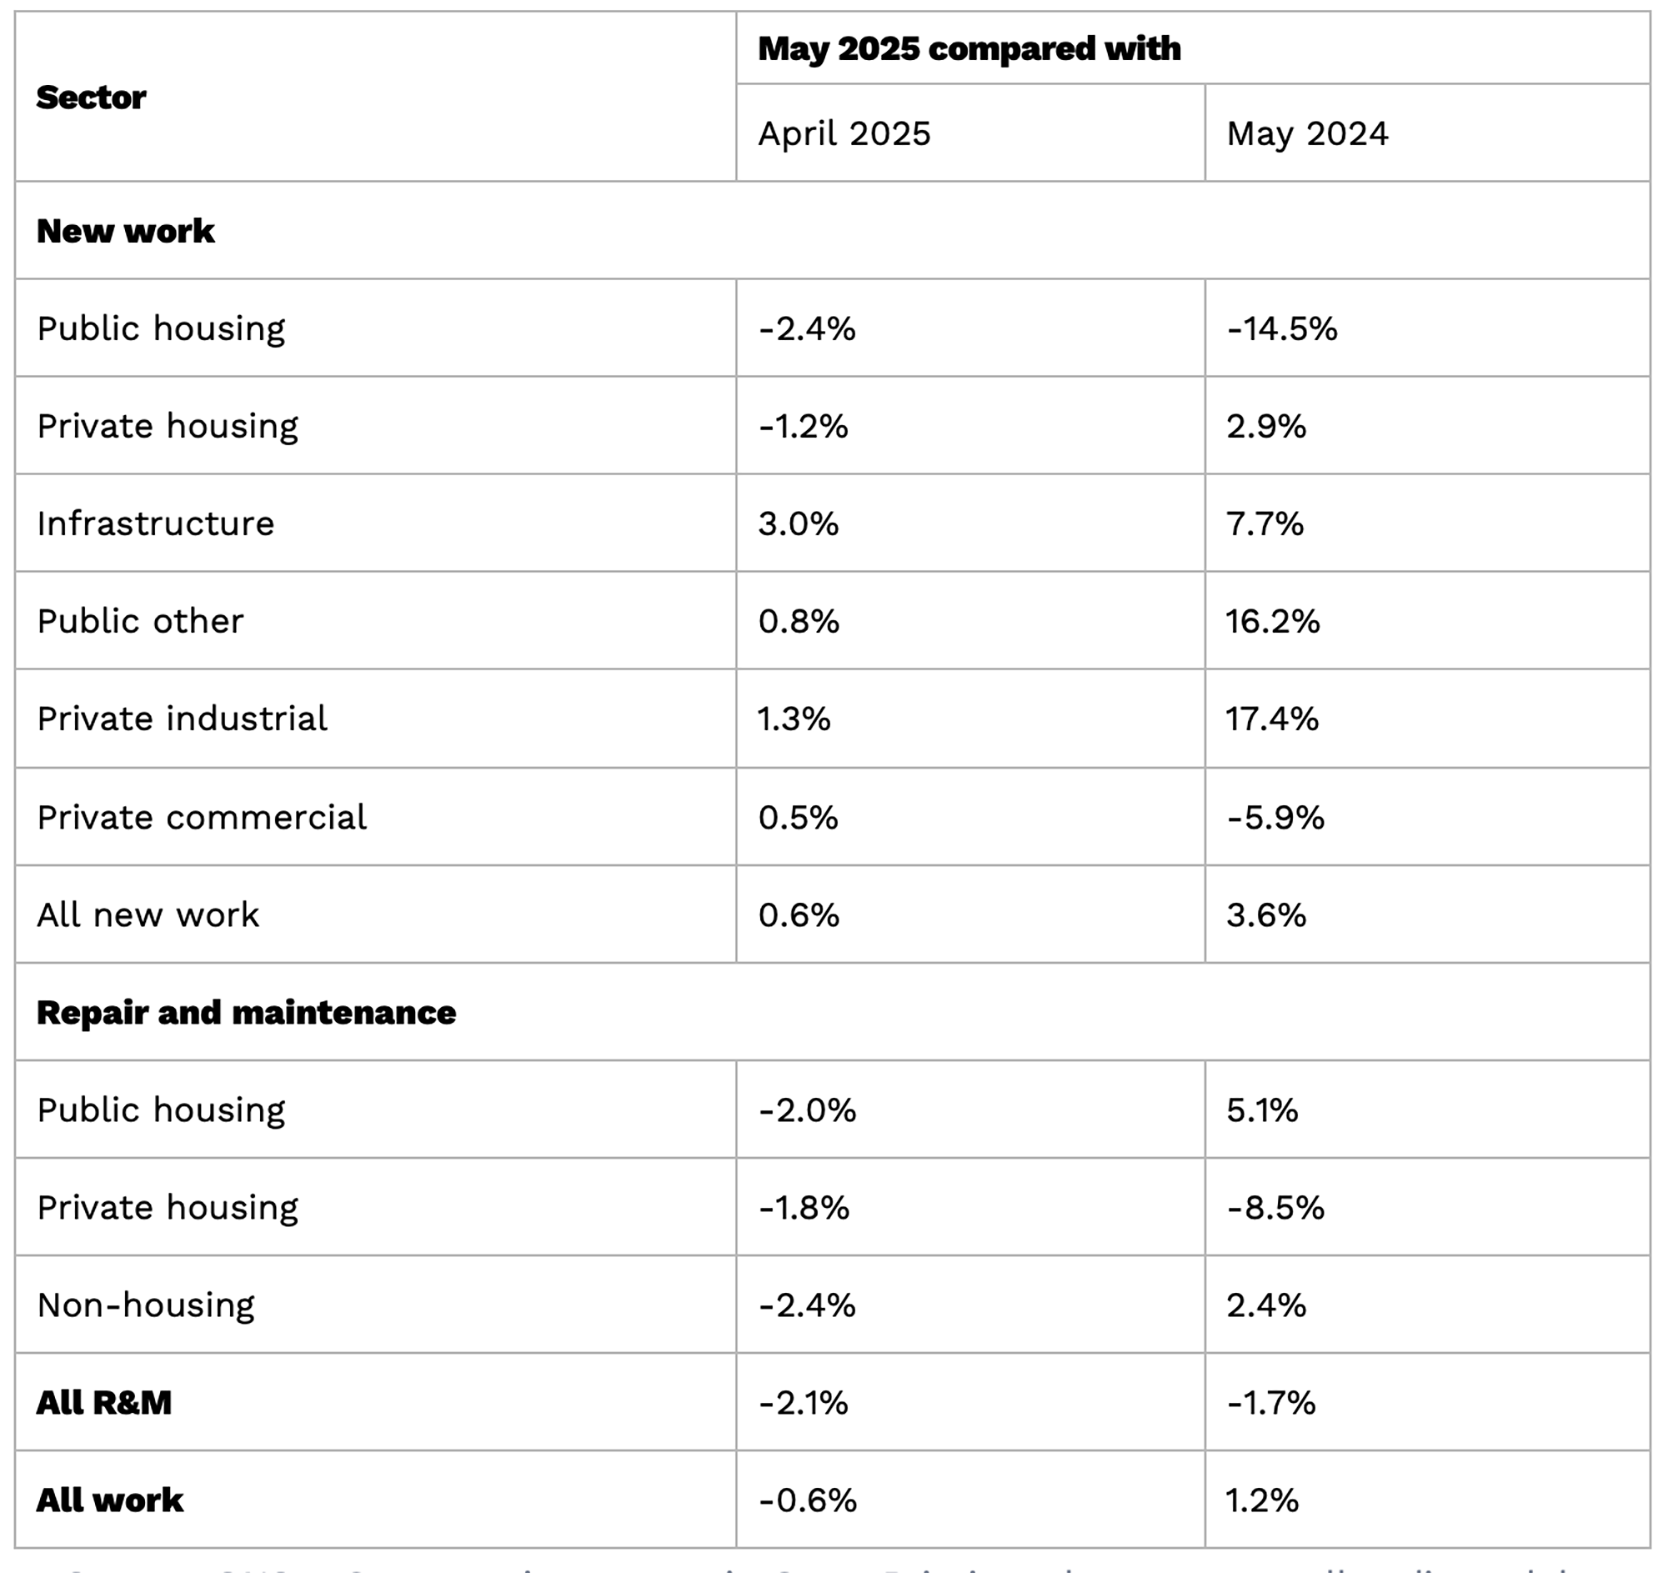
Task: Click the Non-housing row label
Action: pyautogui.click(x=146, y=1305)
